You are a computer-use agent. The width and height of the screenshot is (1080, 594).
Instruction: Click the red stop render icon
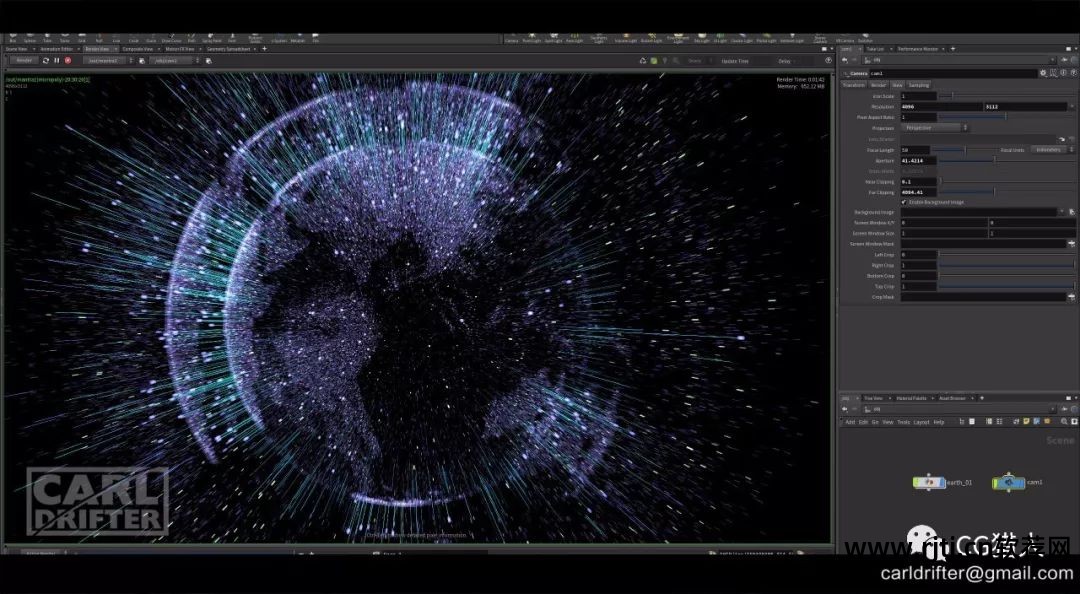click(x=68, y=61)
